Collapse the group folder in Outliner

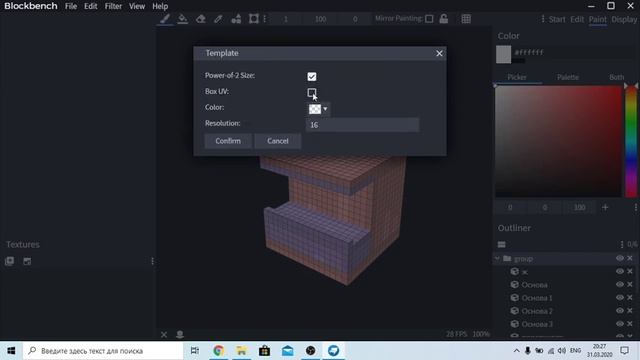point(497,258)
